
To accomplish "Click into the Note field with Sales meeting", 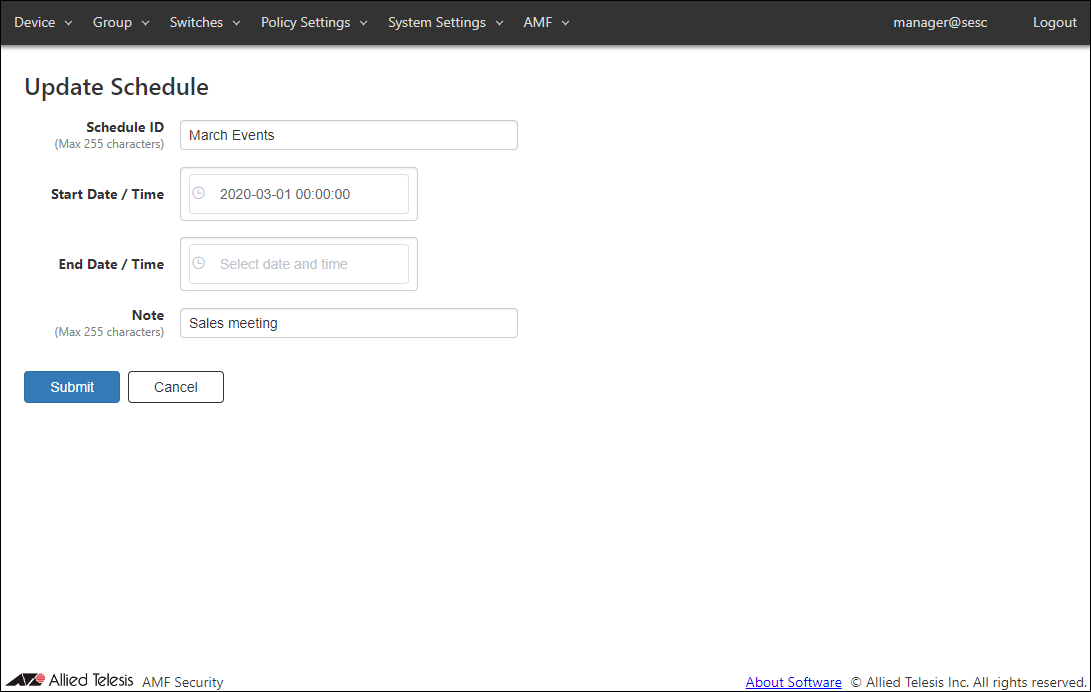I will (x=348, y=323).
